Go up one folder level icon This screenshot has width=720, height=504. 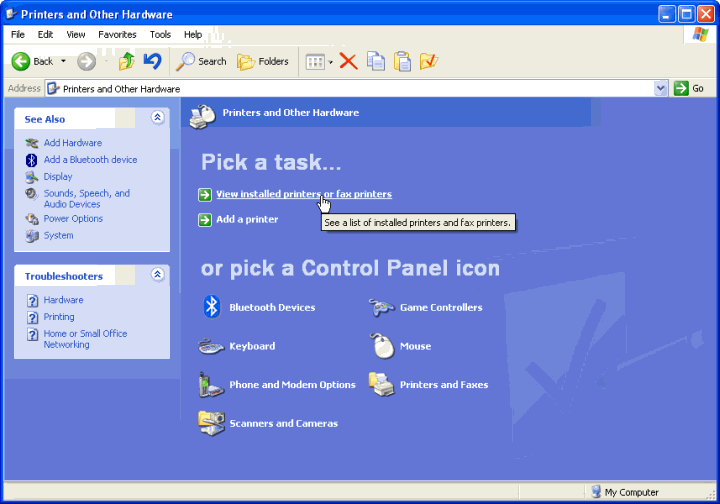pyautogui.click(x=127, y=62)
